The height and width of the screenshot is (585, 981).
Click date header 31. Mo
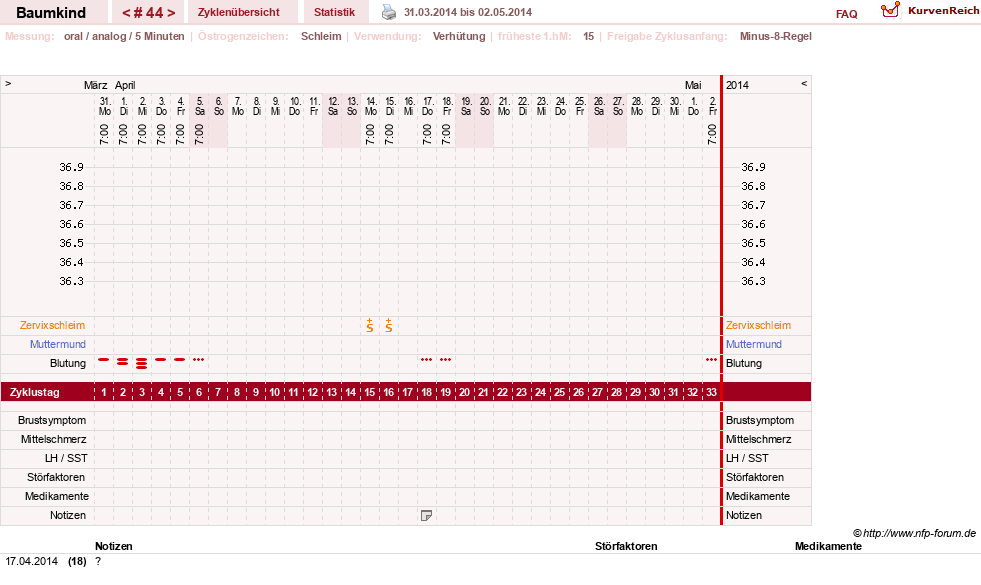pos(104,106)
